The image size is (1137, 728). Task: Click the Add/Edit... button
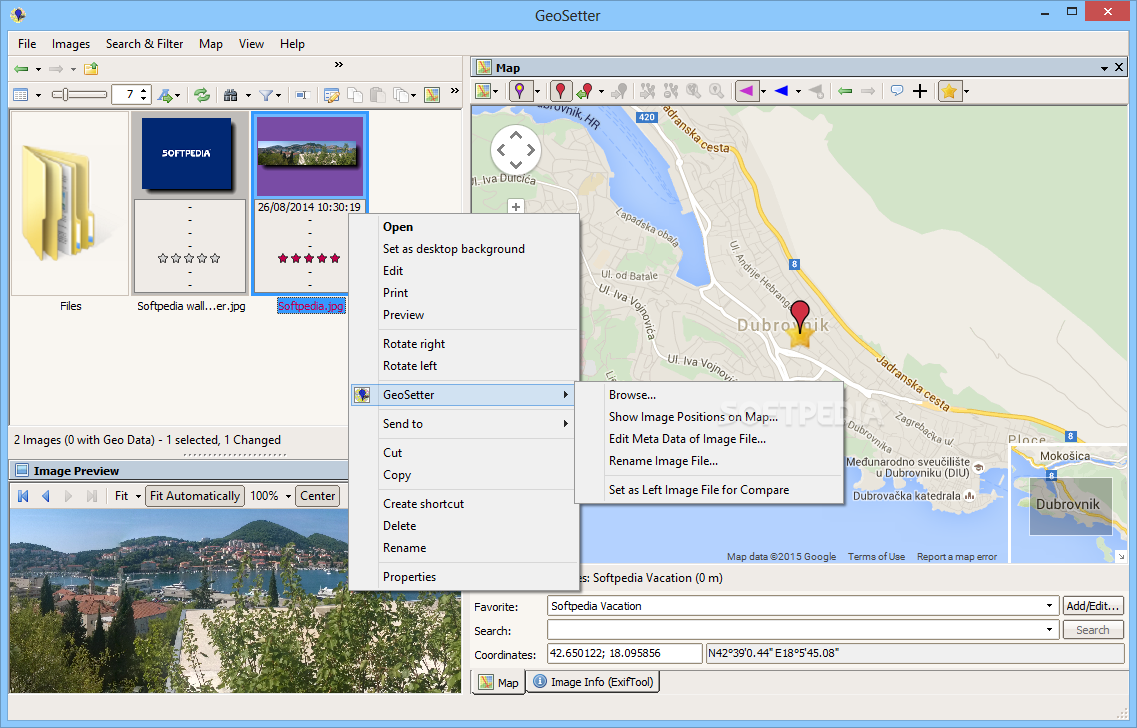pyautogui.click(x=1093, y=606)
